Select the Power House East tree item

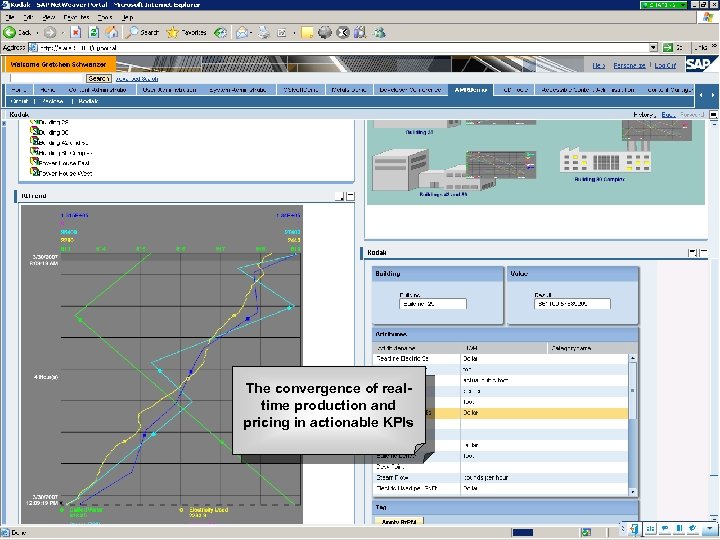point(64,163)
